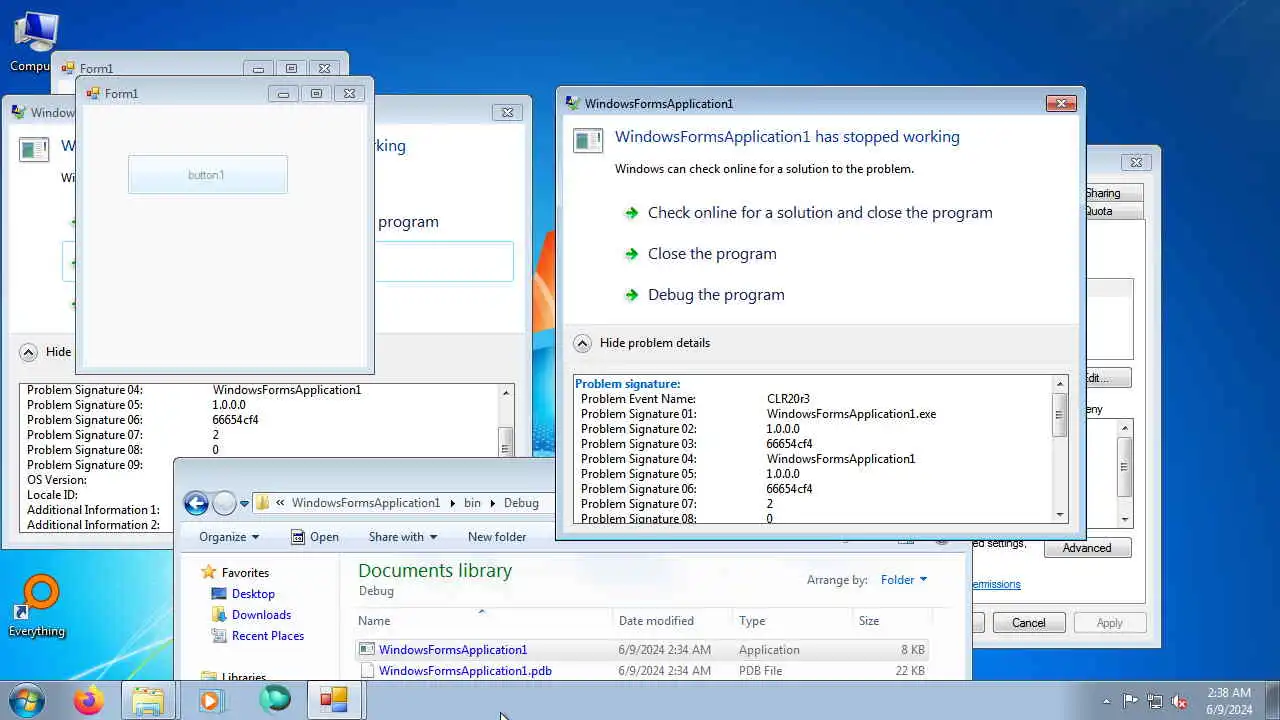Screen dimensions: 1280x720
Task: Click PDB file icon
Action: (367, 671)
